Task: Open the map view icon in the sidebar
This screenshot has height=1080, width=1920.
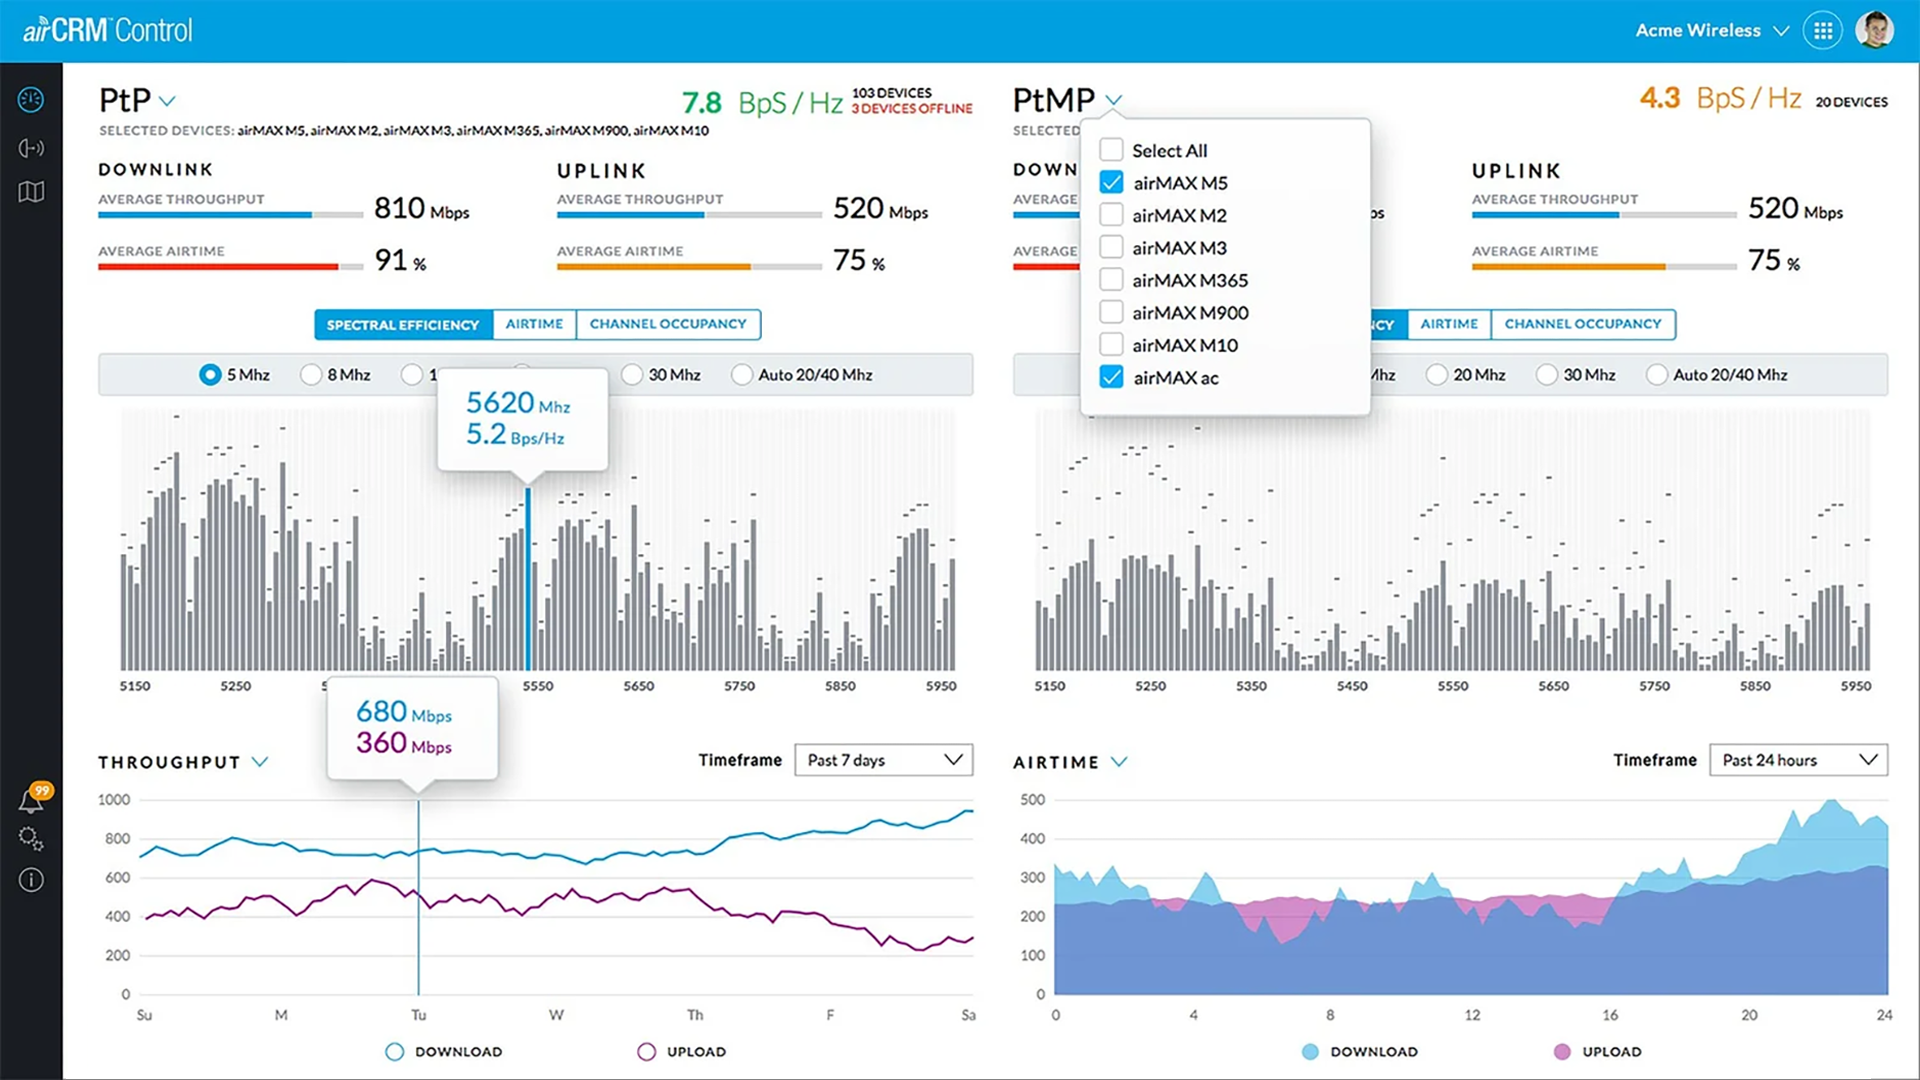Action: point(31,192)
